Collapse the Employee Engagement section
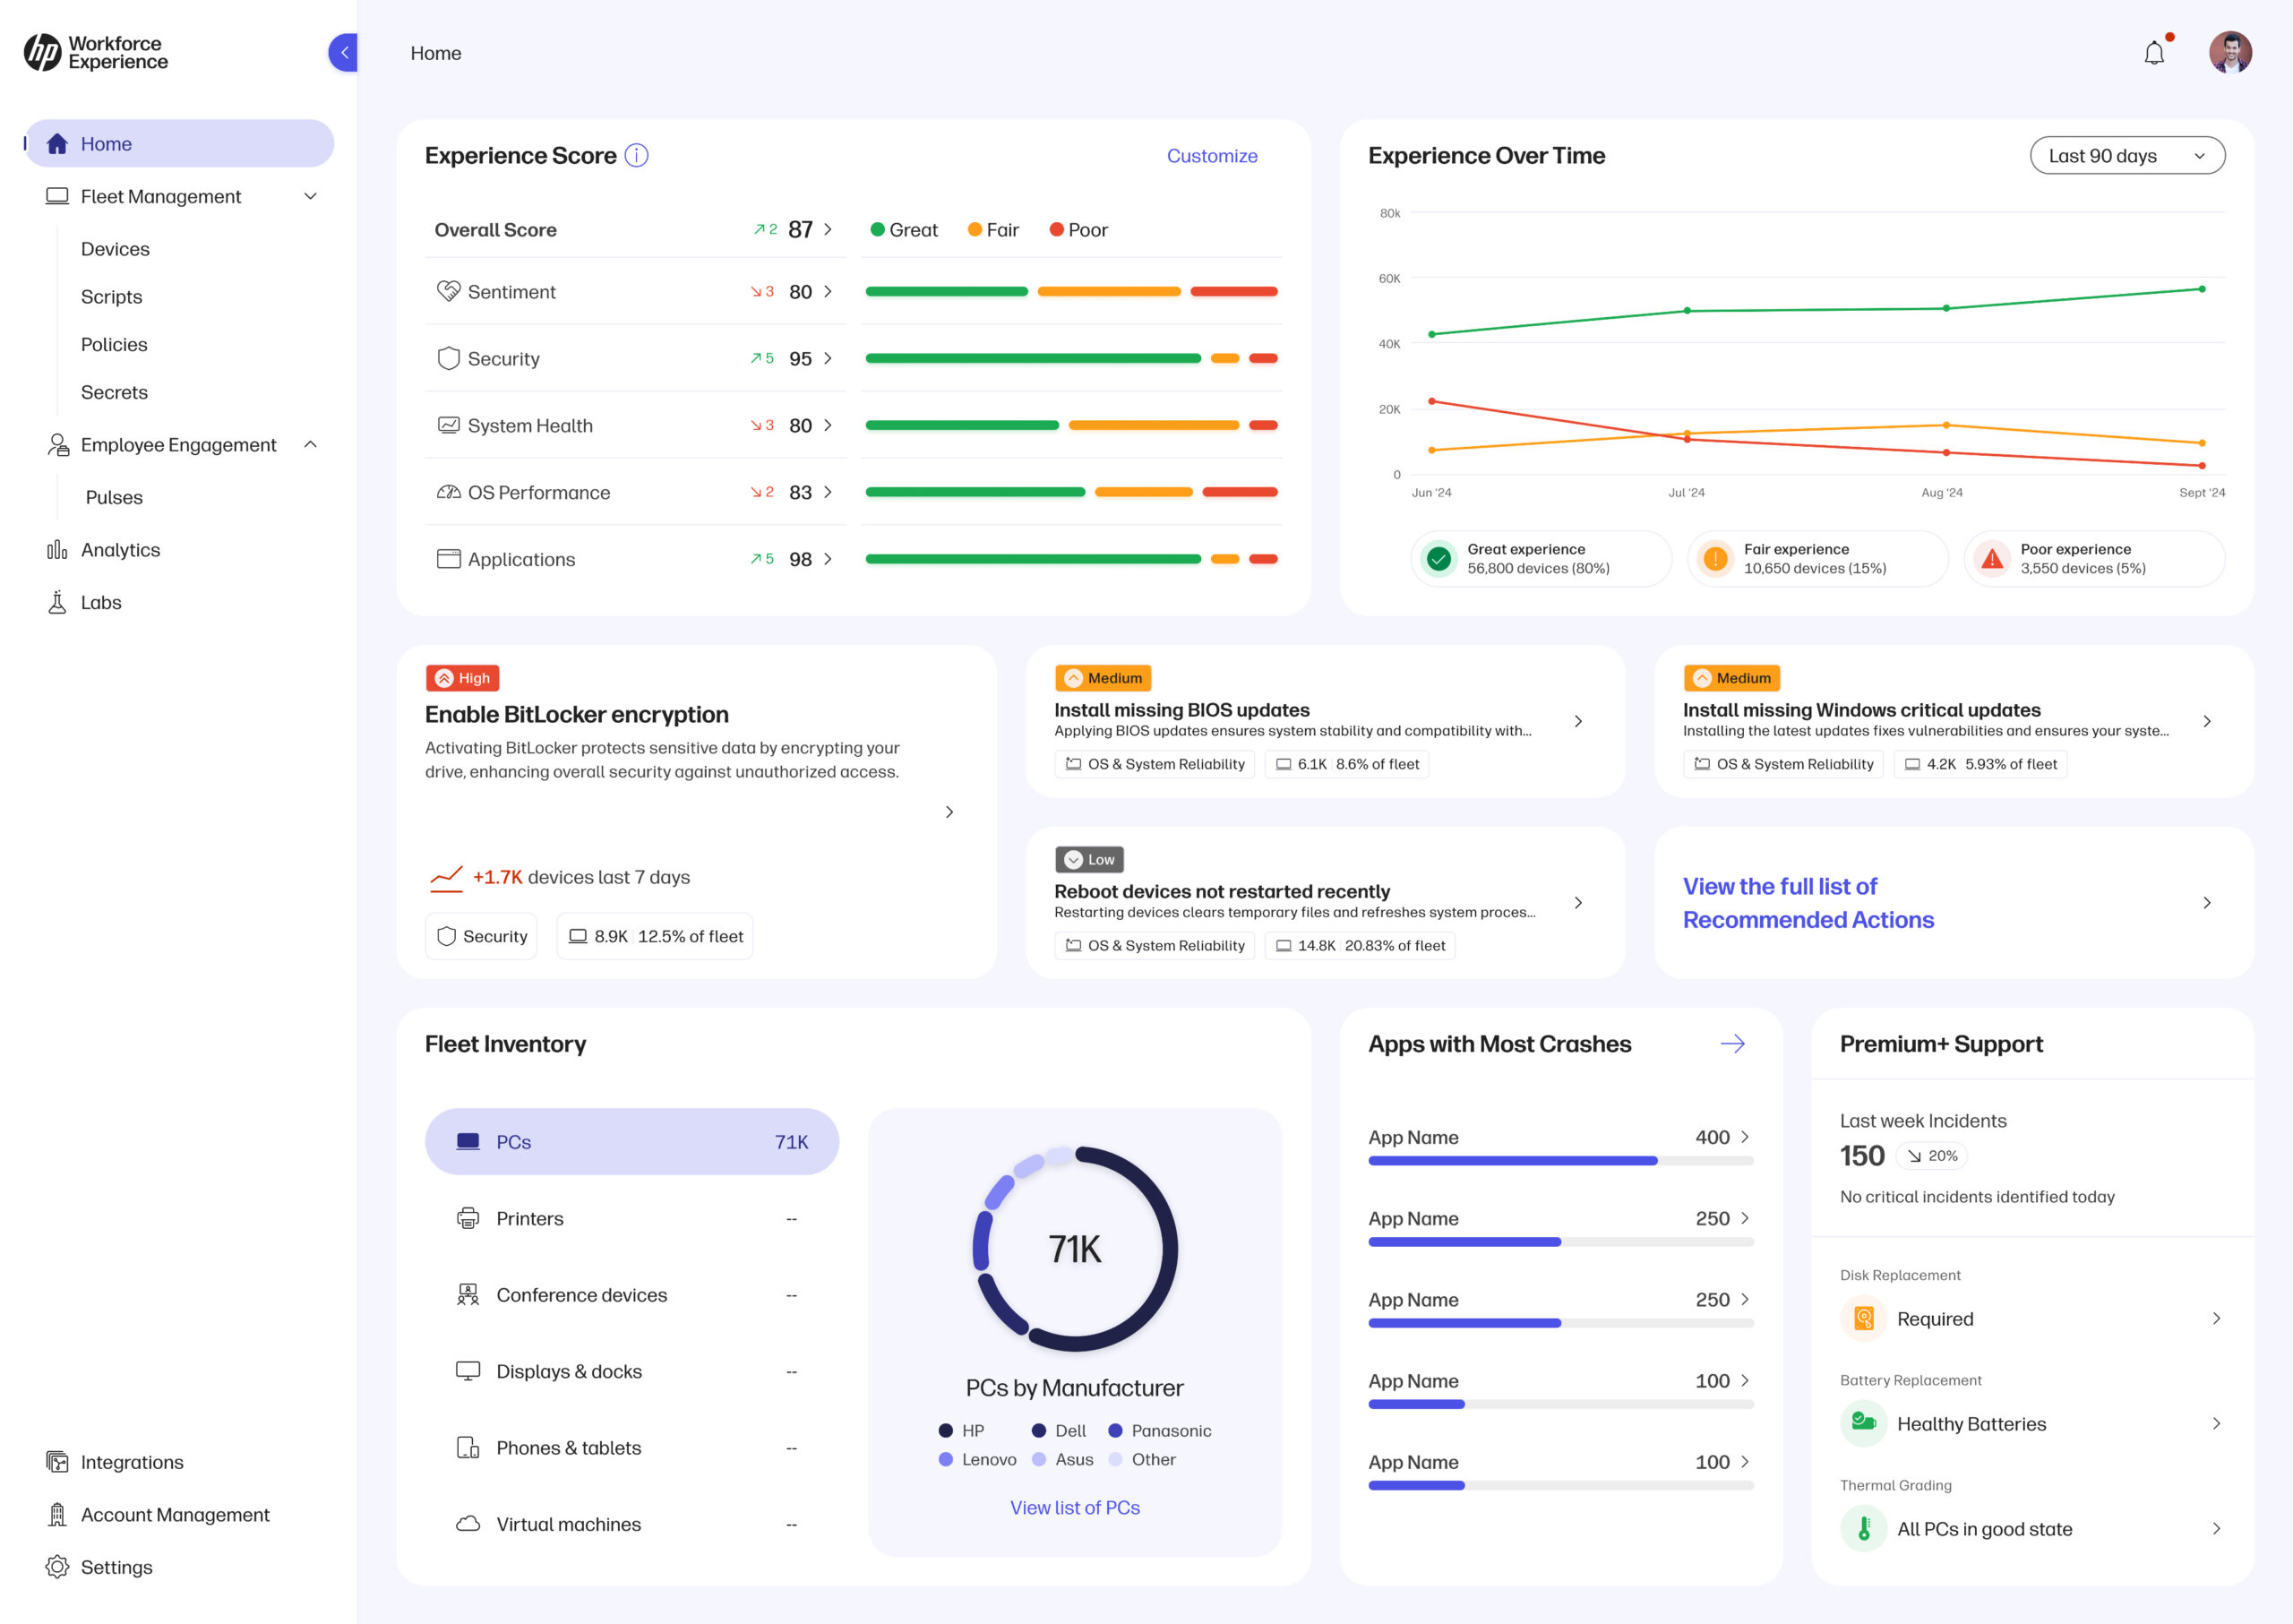Screen dimensions: 2293x1624 [311, 444]
